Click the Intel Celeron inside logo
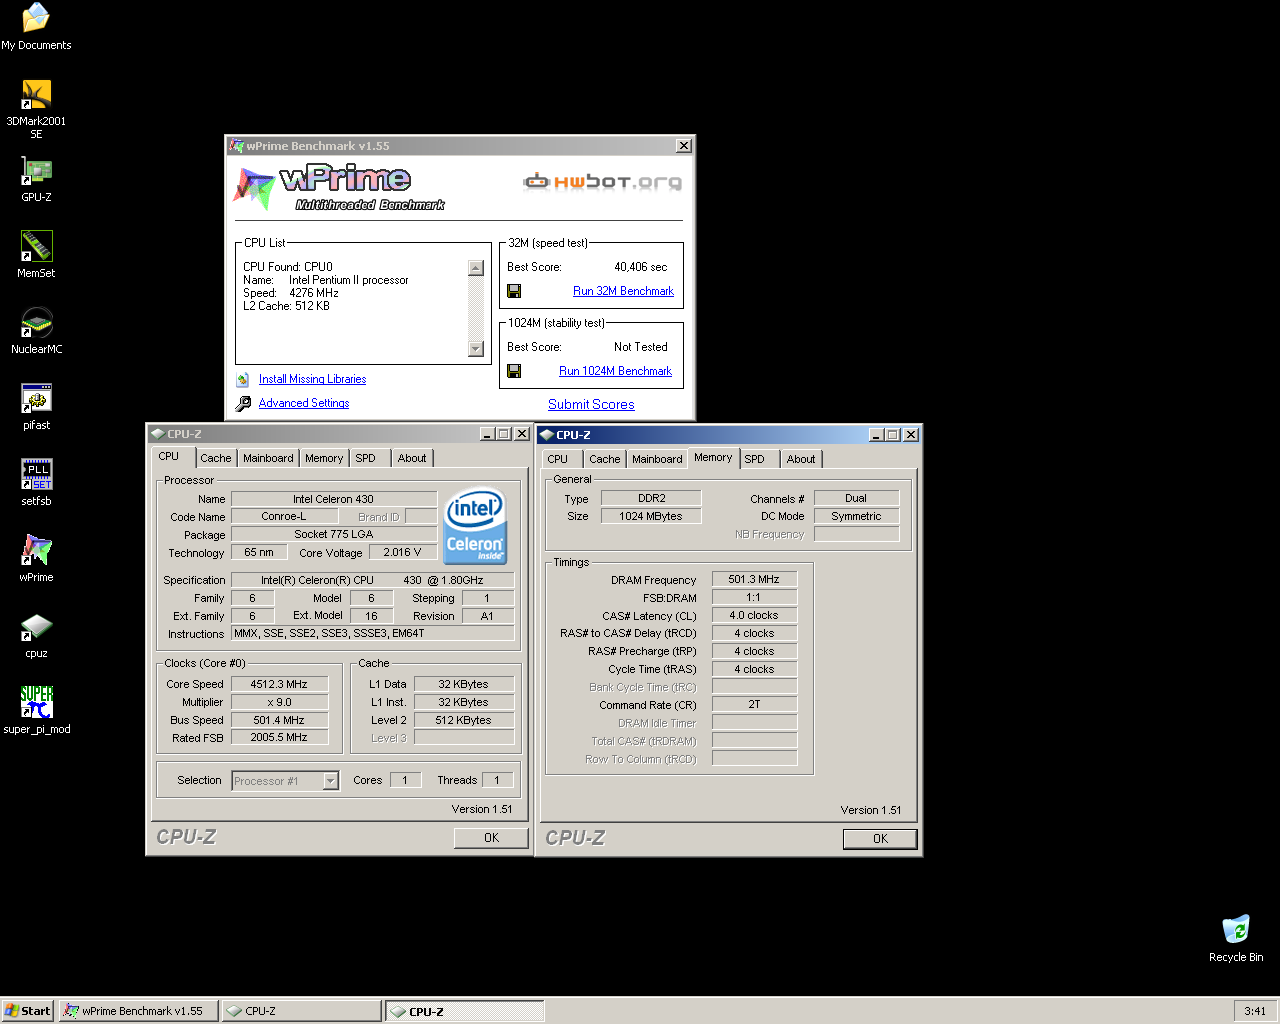1280x1024 pixels. pos(475,526)
